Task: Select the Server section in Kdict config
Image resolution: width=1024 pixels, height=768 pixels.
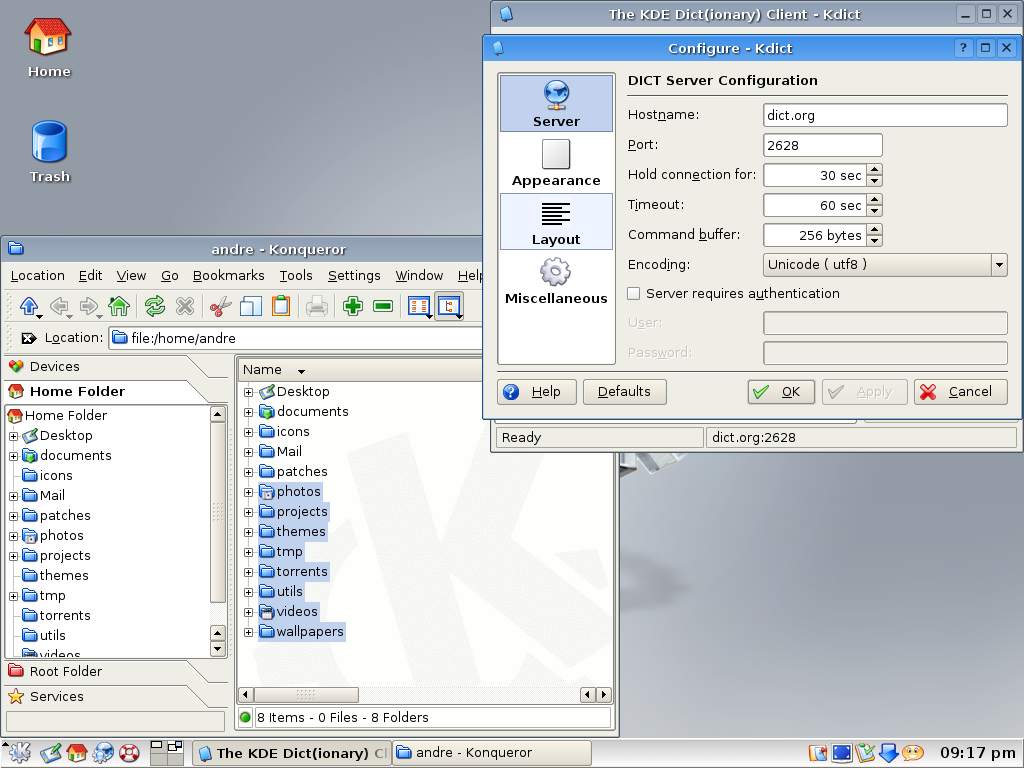Action: (556, 103)
